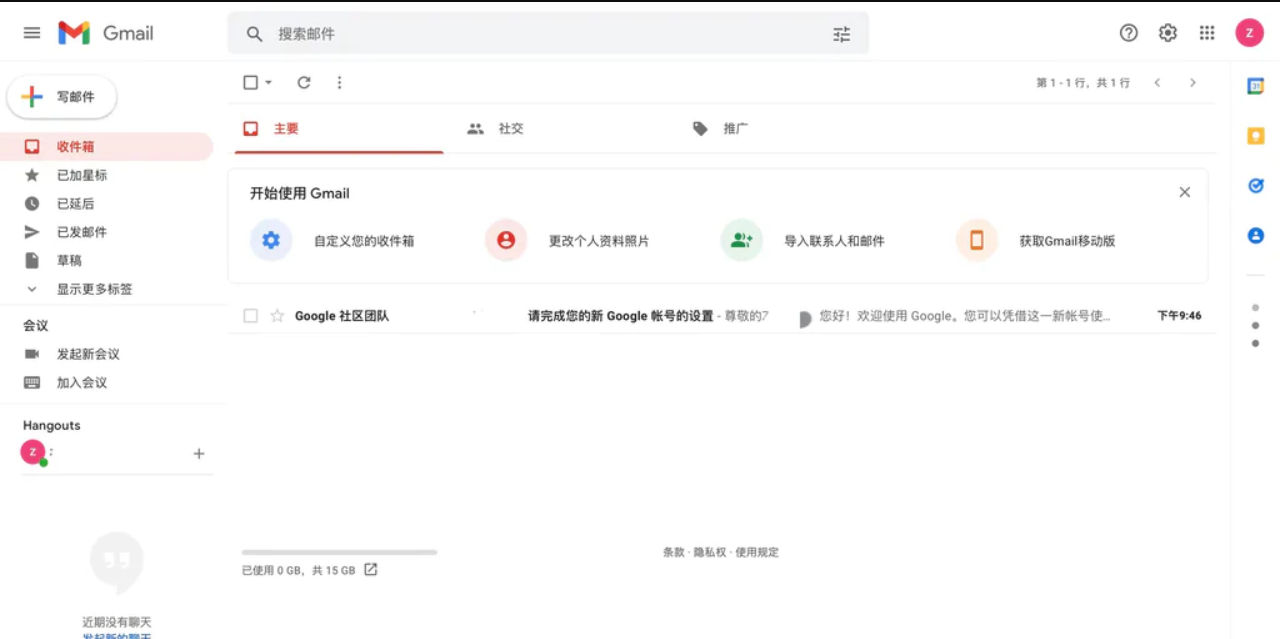Star the Google 社区团队 email

point(277,316)
